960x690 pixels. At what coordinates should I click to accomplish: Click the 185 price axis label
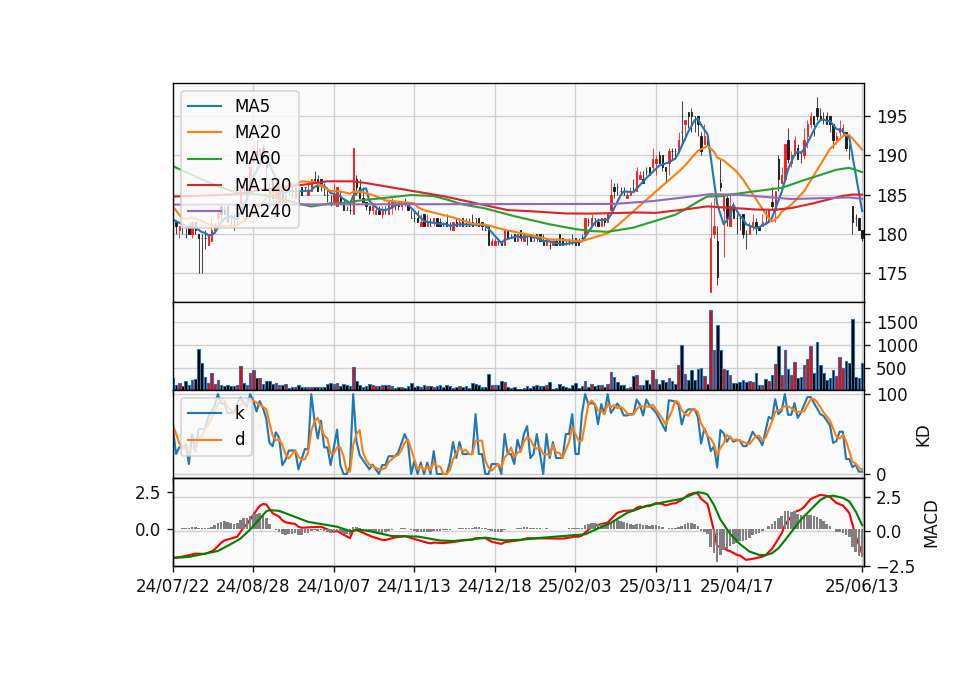[x=892, y=196]
